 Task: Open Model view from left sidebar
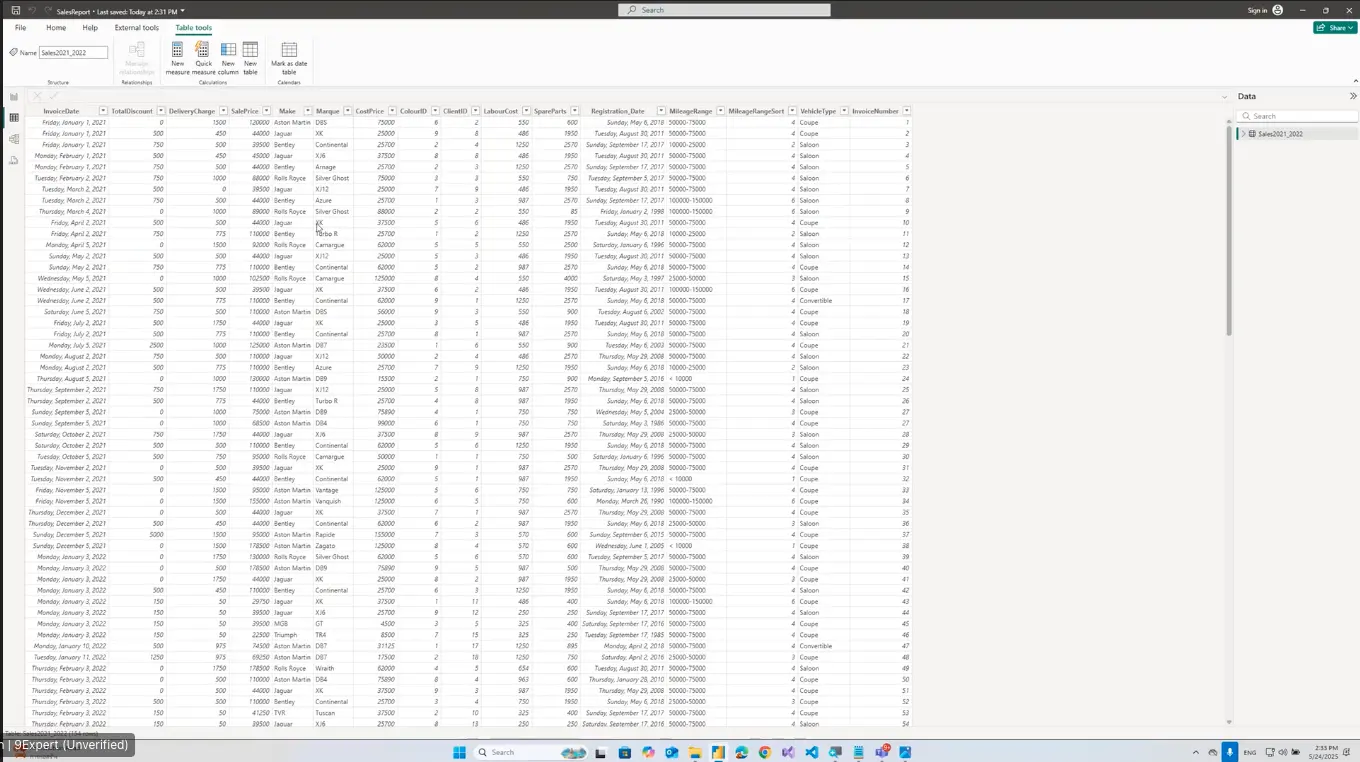(14, 139)
